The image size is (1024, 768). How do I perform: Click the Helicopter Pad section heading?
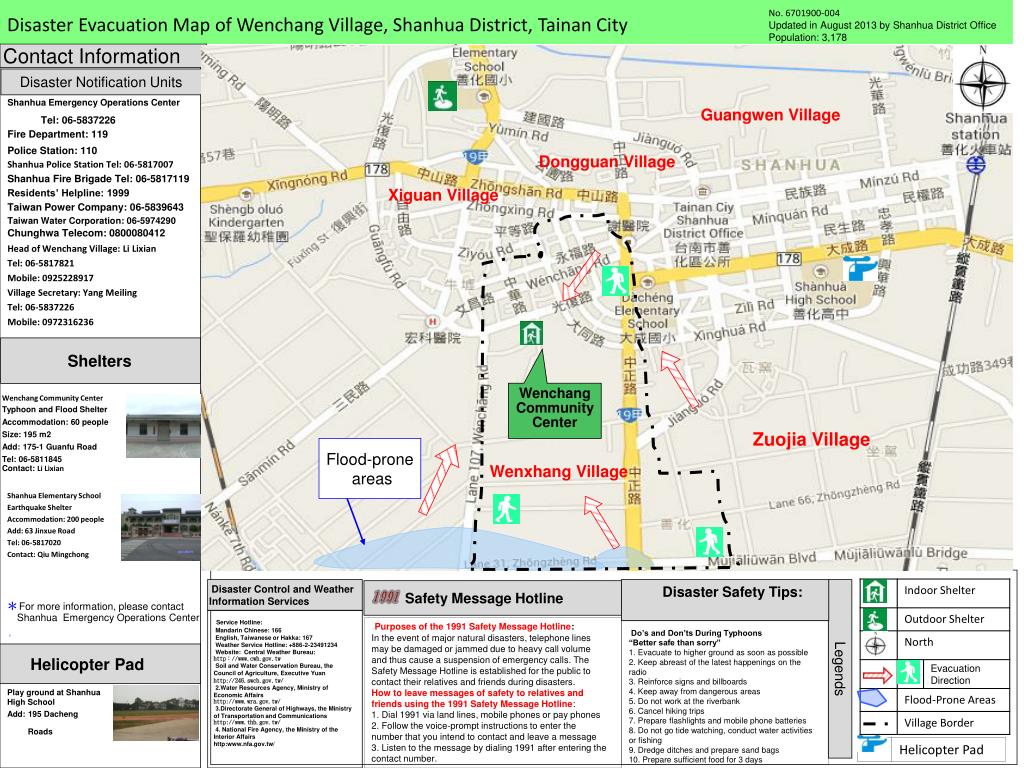click(87, 665)
